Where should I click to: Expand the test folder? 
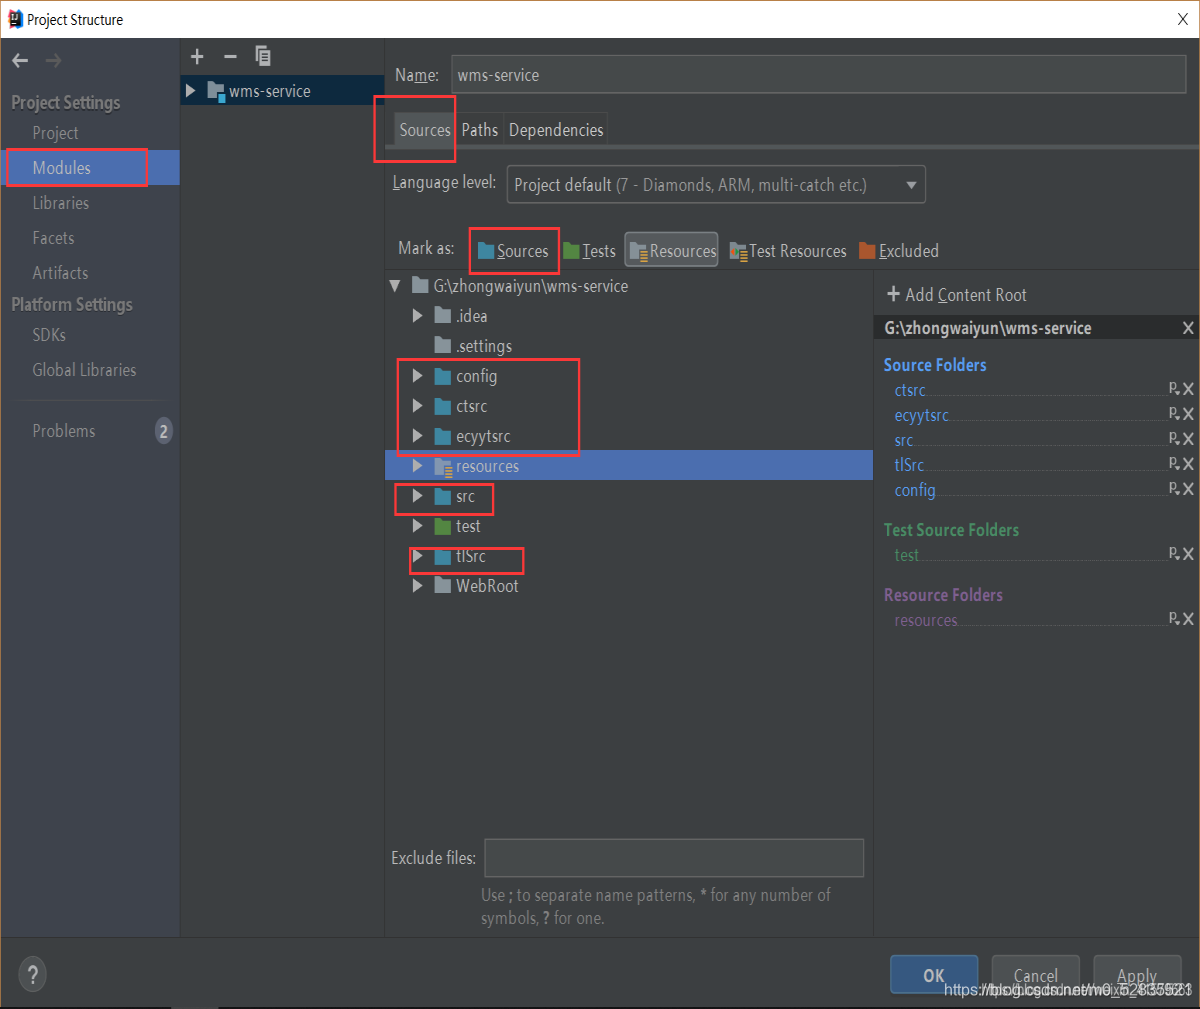[x=418, y=526]
